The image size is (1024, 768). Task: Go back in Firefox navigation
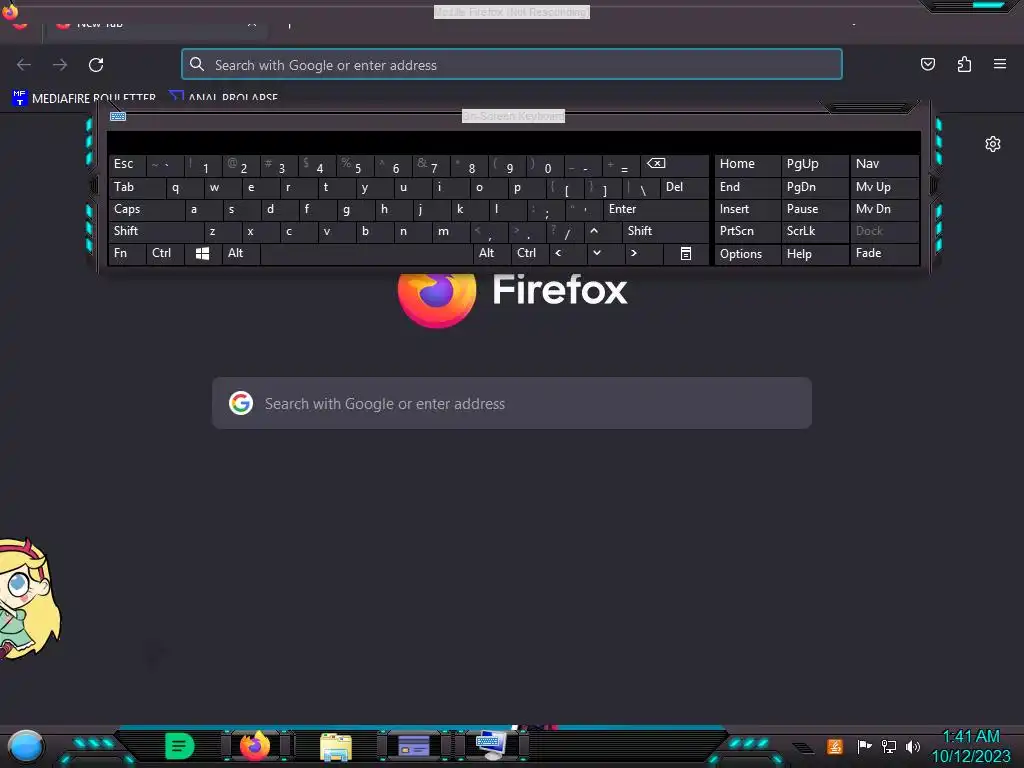pos(24,65)
